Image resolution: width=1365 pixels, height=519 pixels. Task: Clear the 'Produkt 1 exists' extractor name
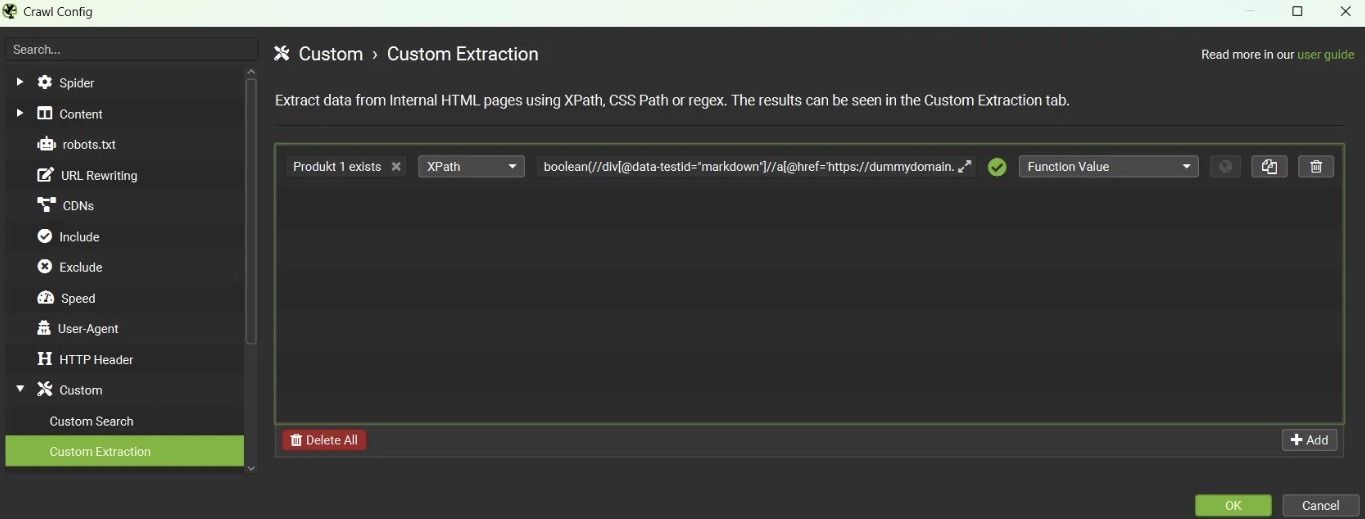coord(396,167)
